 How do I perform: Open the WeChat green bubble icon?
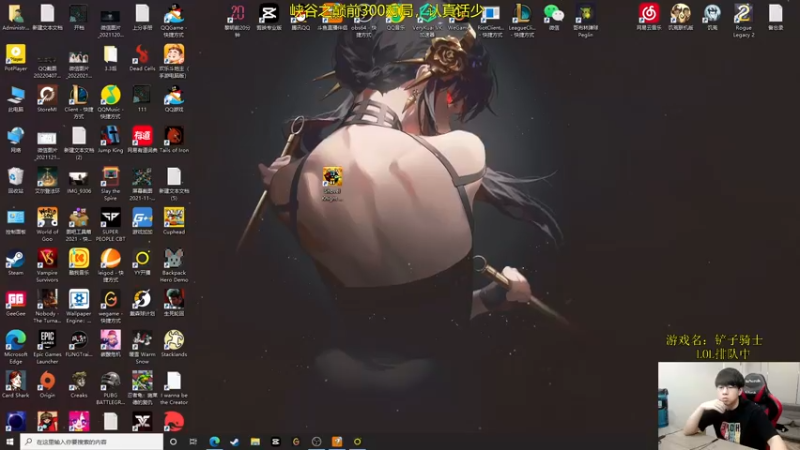click(554, 14)
